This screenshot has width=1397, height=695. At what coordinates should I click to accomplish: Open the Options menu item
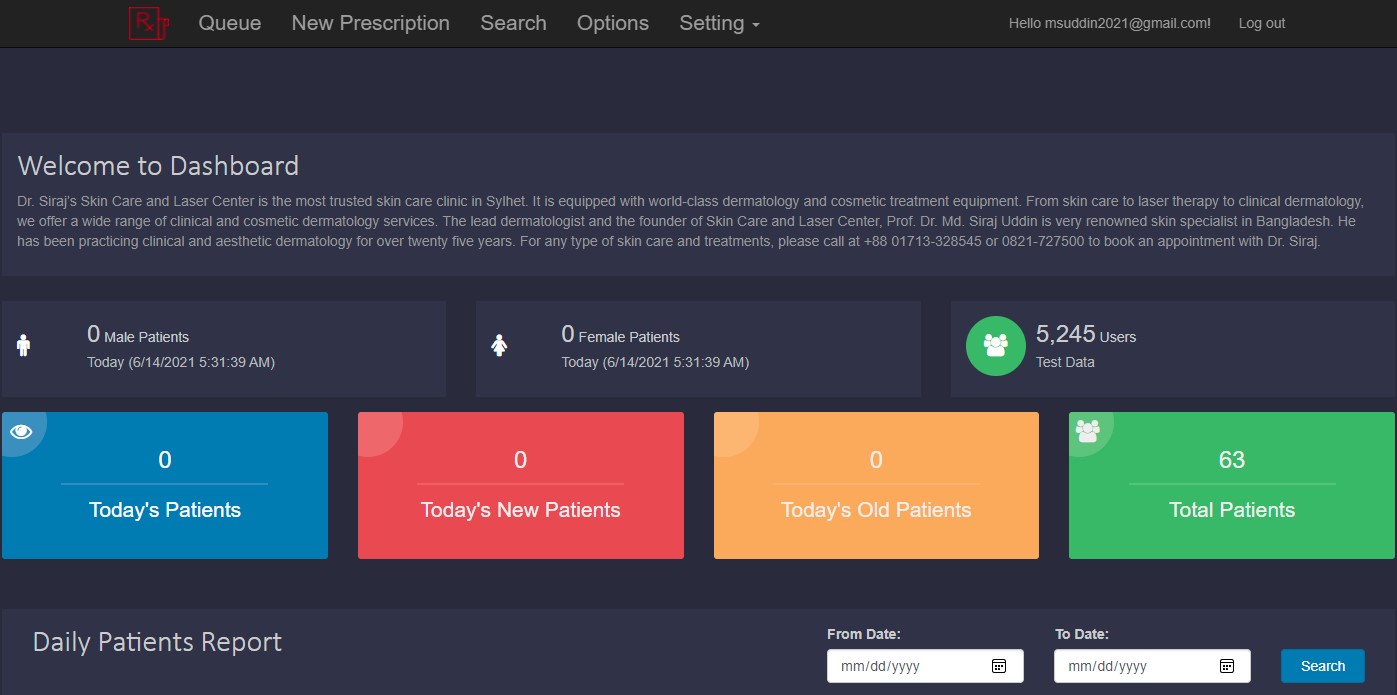[613, 23]
